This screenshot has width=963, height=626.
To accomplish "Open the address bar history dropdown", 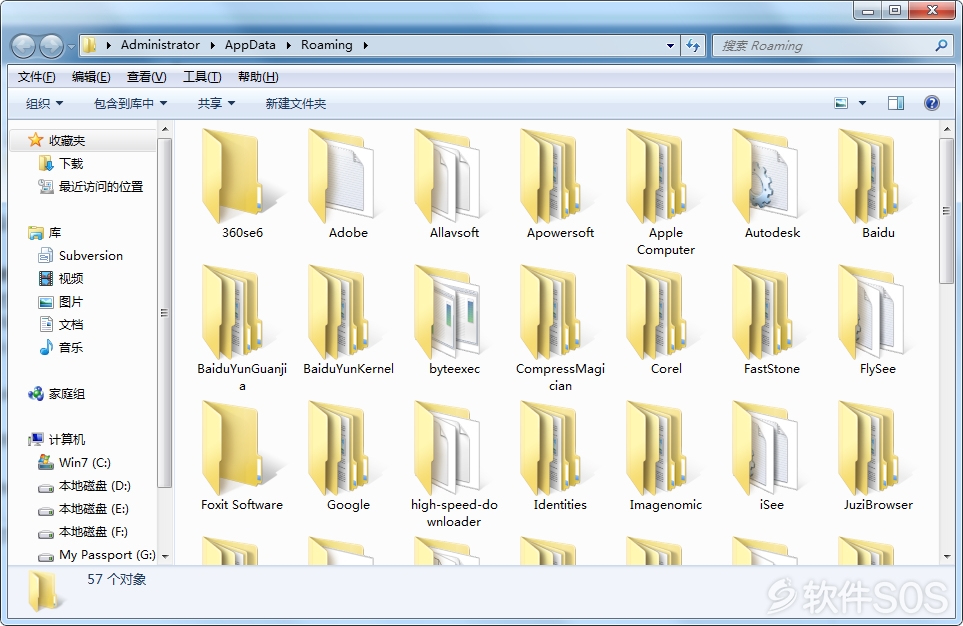I will click(670, 45).
